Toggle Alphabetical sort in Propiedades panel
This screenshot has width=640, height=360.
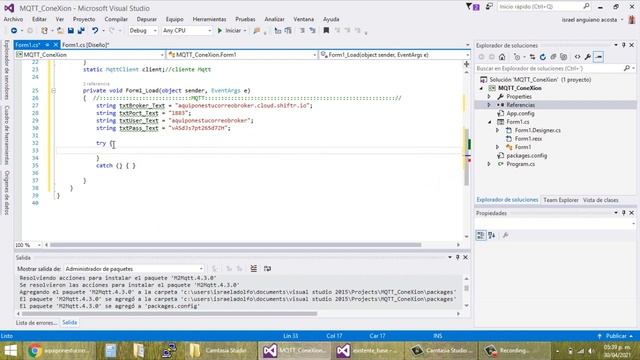click(x=492, y=235)
